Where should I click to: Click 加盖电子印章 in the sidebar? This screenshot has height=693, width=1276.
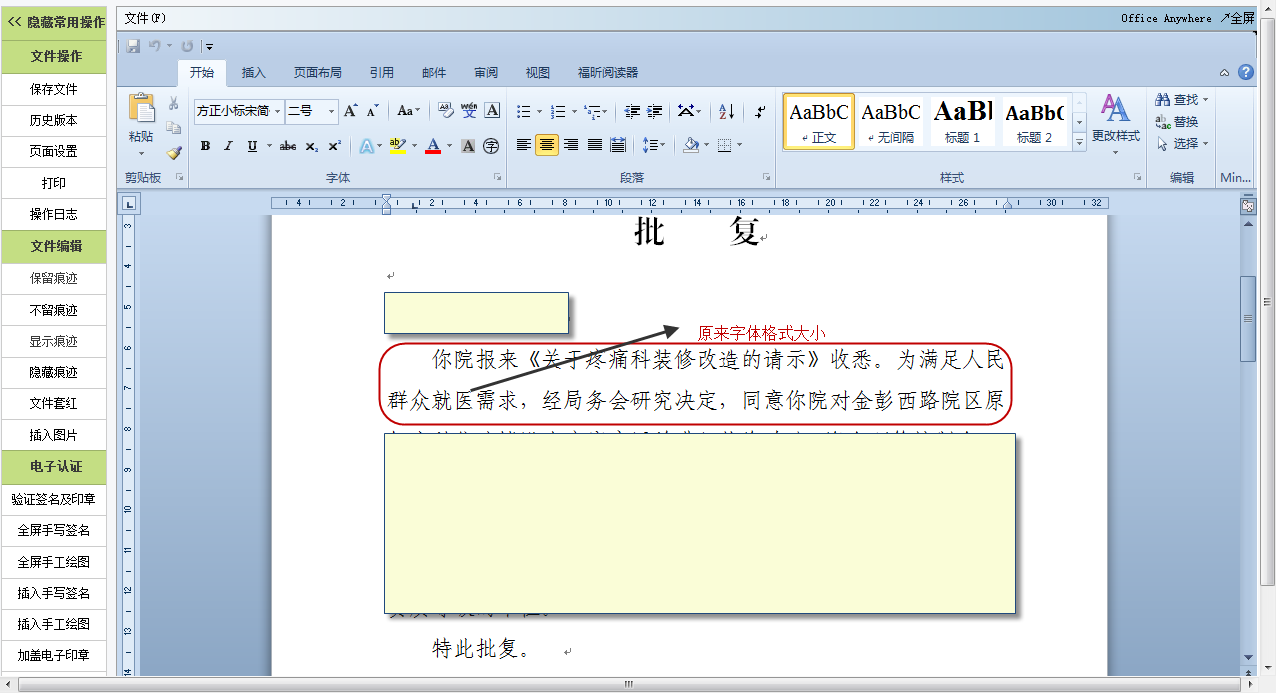pyautogui.click(x=54, y=656)
